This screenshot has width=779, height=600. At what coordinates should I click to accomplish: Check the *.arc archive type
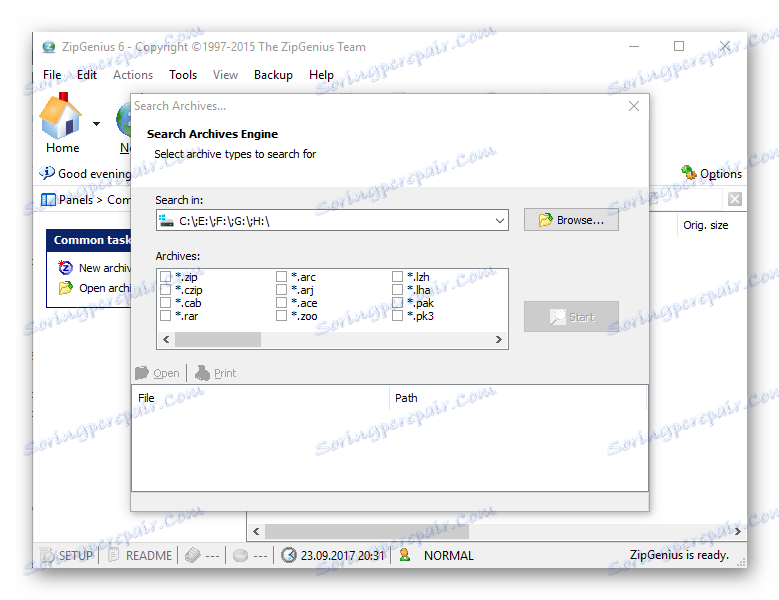click(x=281, y=276)
